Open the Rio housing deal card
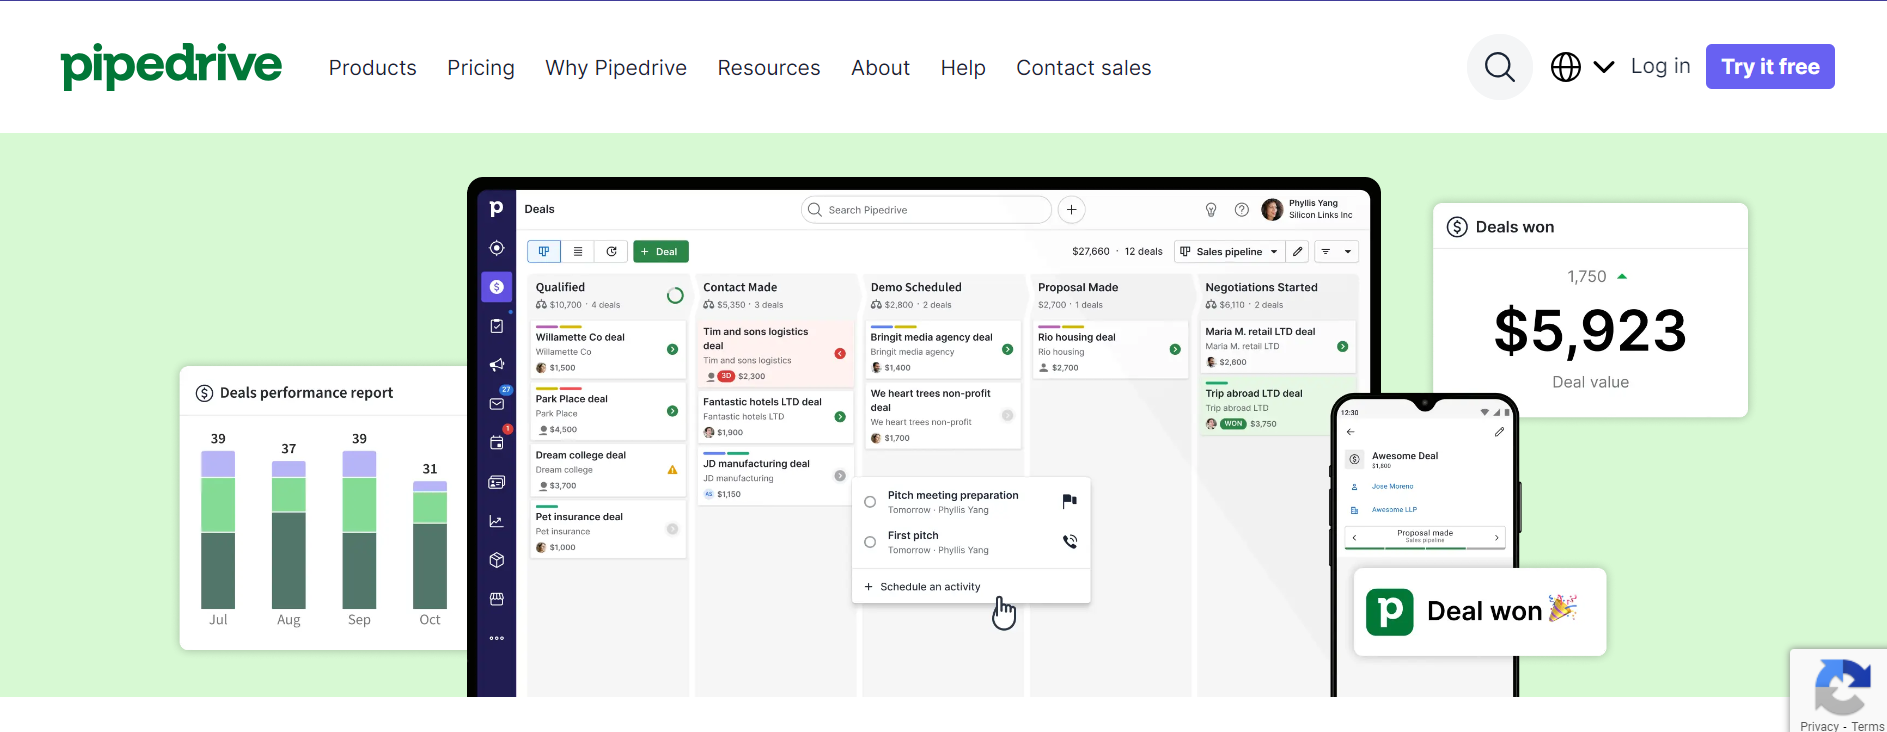 [x=1110, y=350]
